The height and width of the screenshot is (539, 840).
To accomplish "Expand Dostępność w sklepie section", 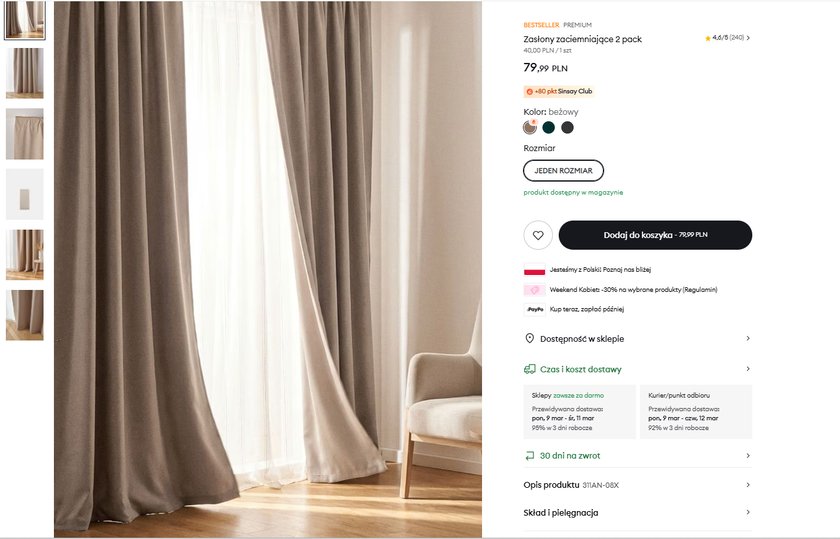I will coord(638,339).
